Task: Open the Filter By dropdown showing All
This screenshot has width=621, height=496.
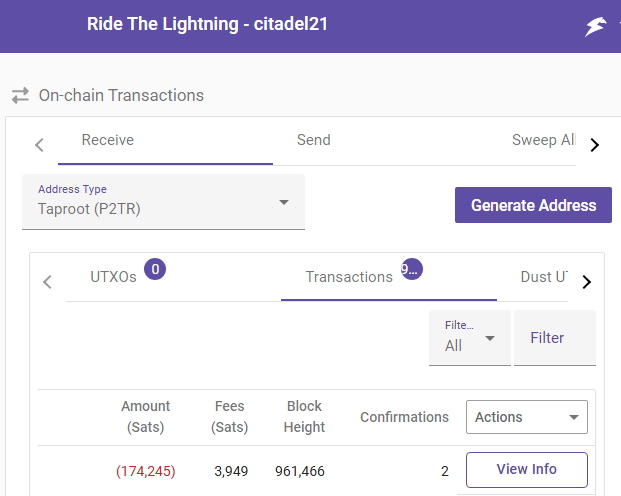Action: [x=470, y=338]
